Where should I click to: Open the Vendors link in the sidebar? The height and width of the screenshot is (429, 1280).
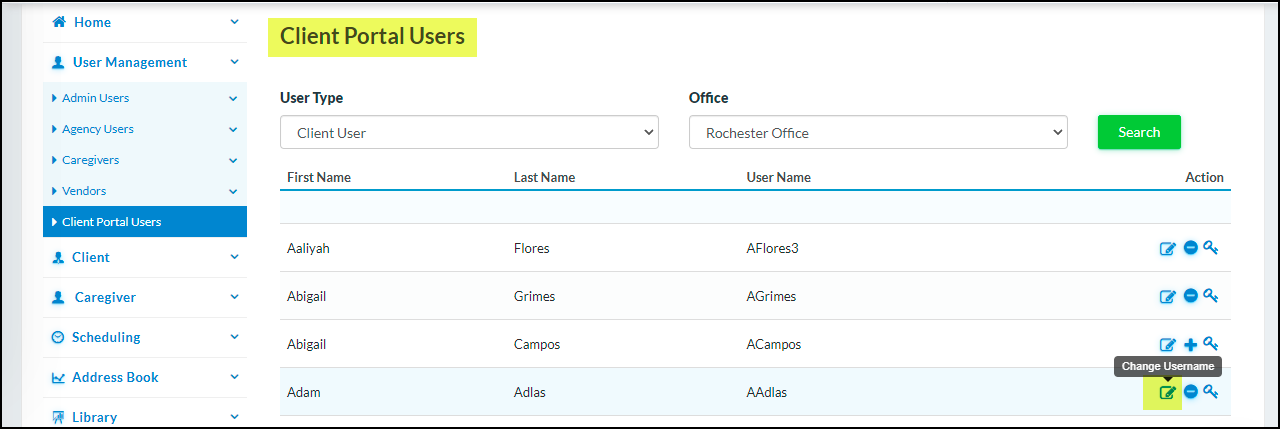[x=84, y=191]
